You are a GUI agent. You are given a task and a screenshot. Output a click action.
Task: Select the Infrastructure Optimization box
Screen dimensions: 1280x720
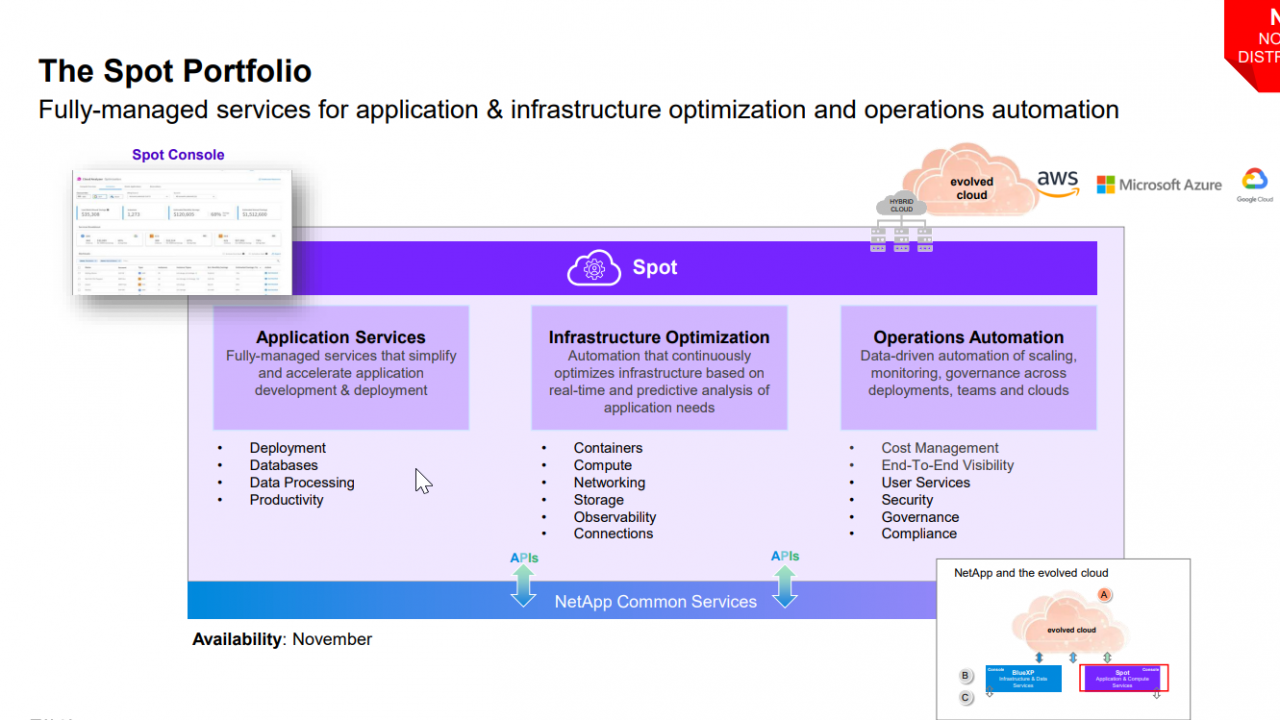(x=659, y=367)
